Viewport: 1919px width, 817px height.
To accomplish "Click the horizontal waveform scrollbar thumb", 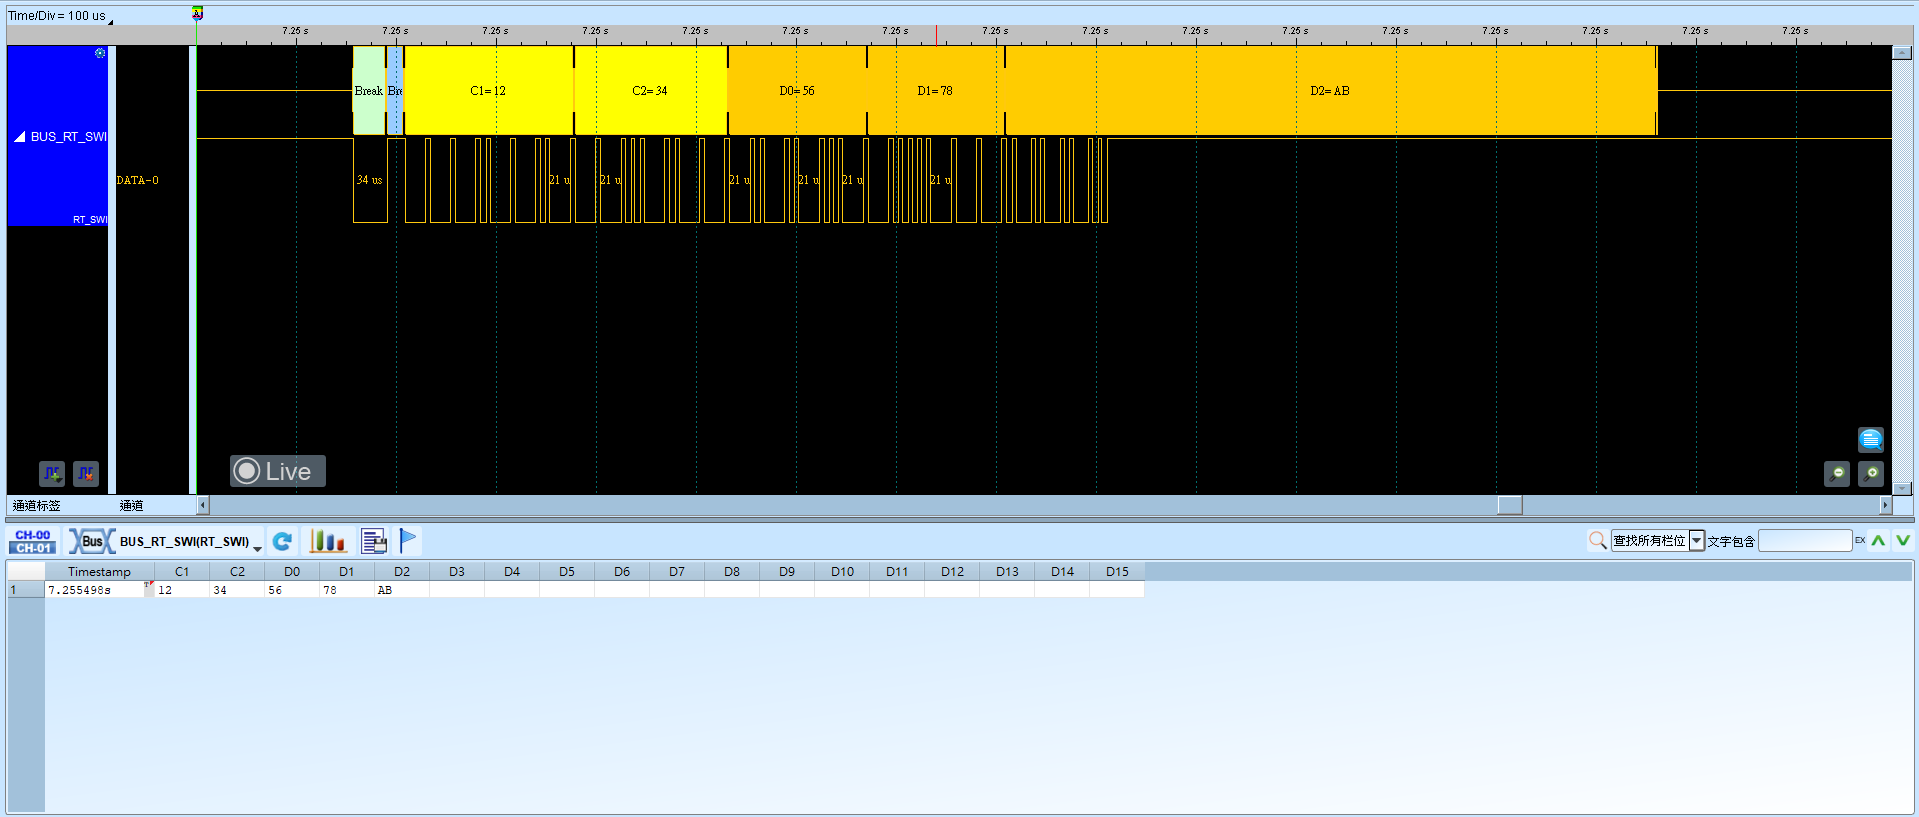I will pos(1510,505).
